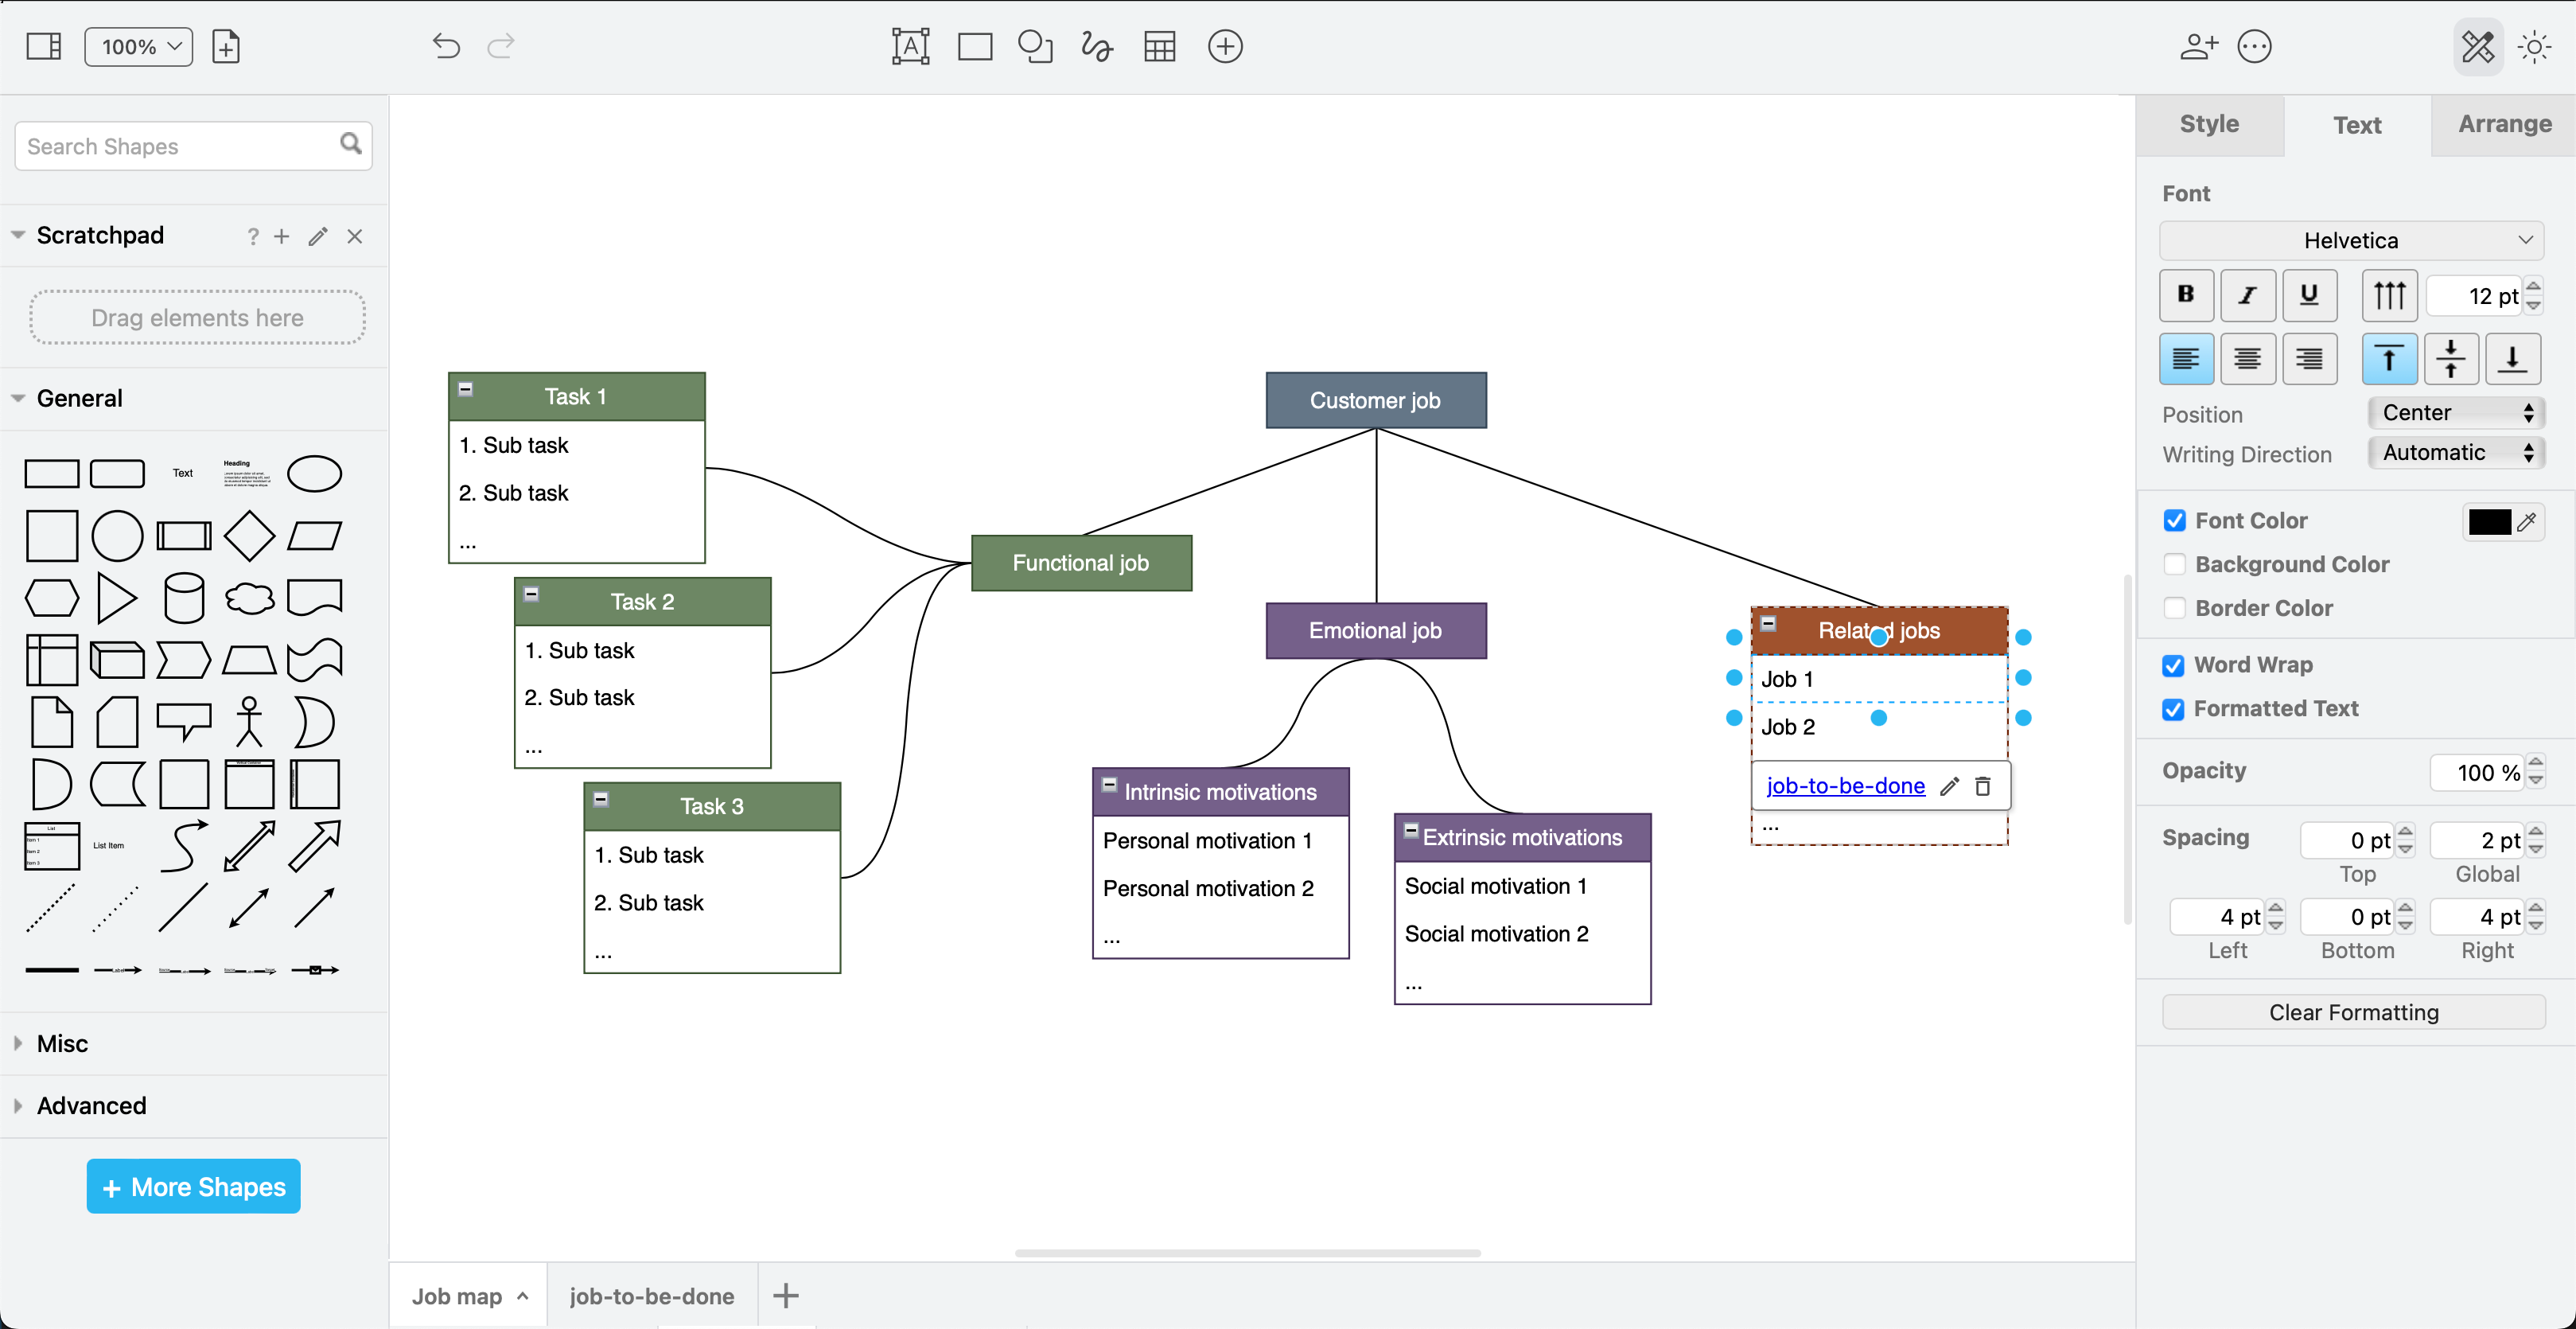The height and width of the screenshot is (1329, 2576).
Task: Toggle Font Color checkbox
Action: point(2174,520)
